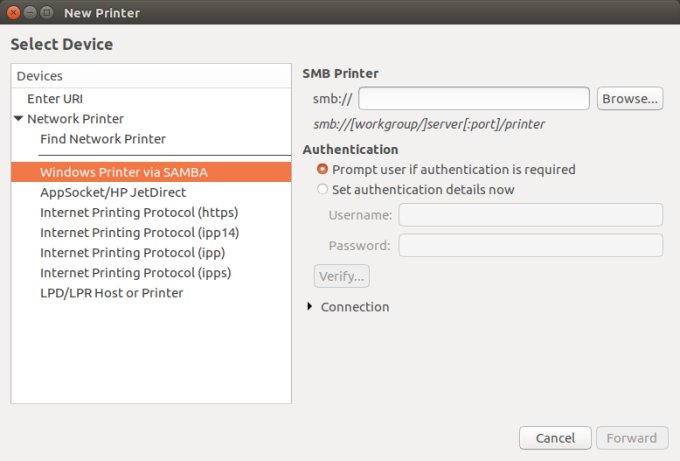Screen dimensions: 680x461
Task: Select prompt user if authentication required
Action: (323, 170)
